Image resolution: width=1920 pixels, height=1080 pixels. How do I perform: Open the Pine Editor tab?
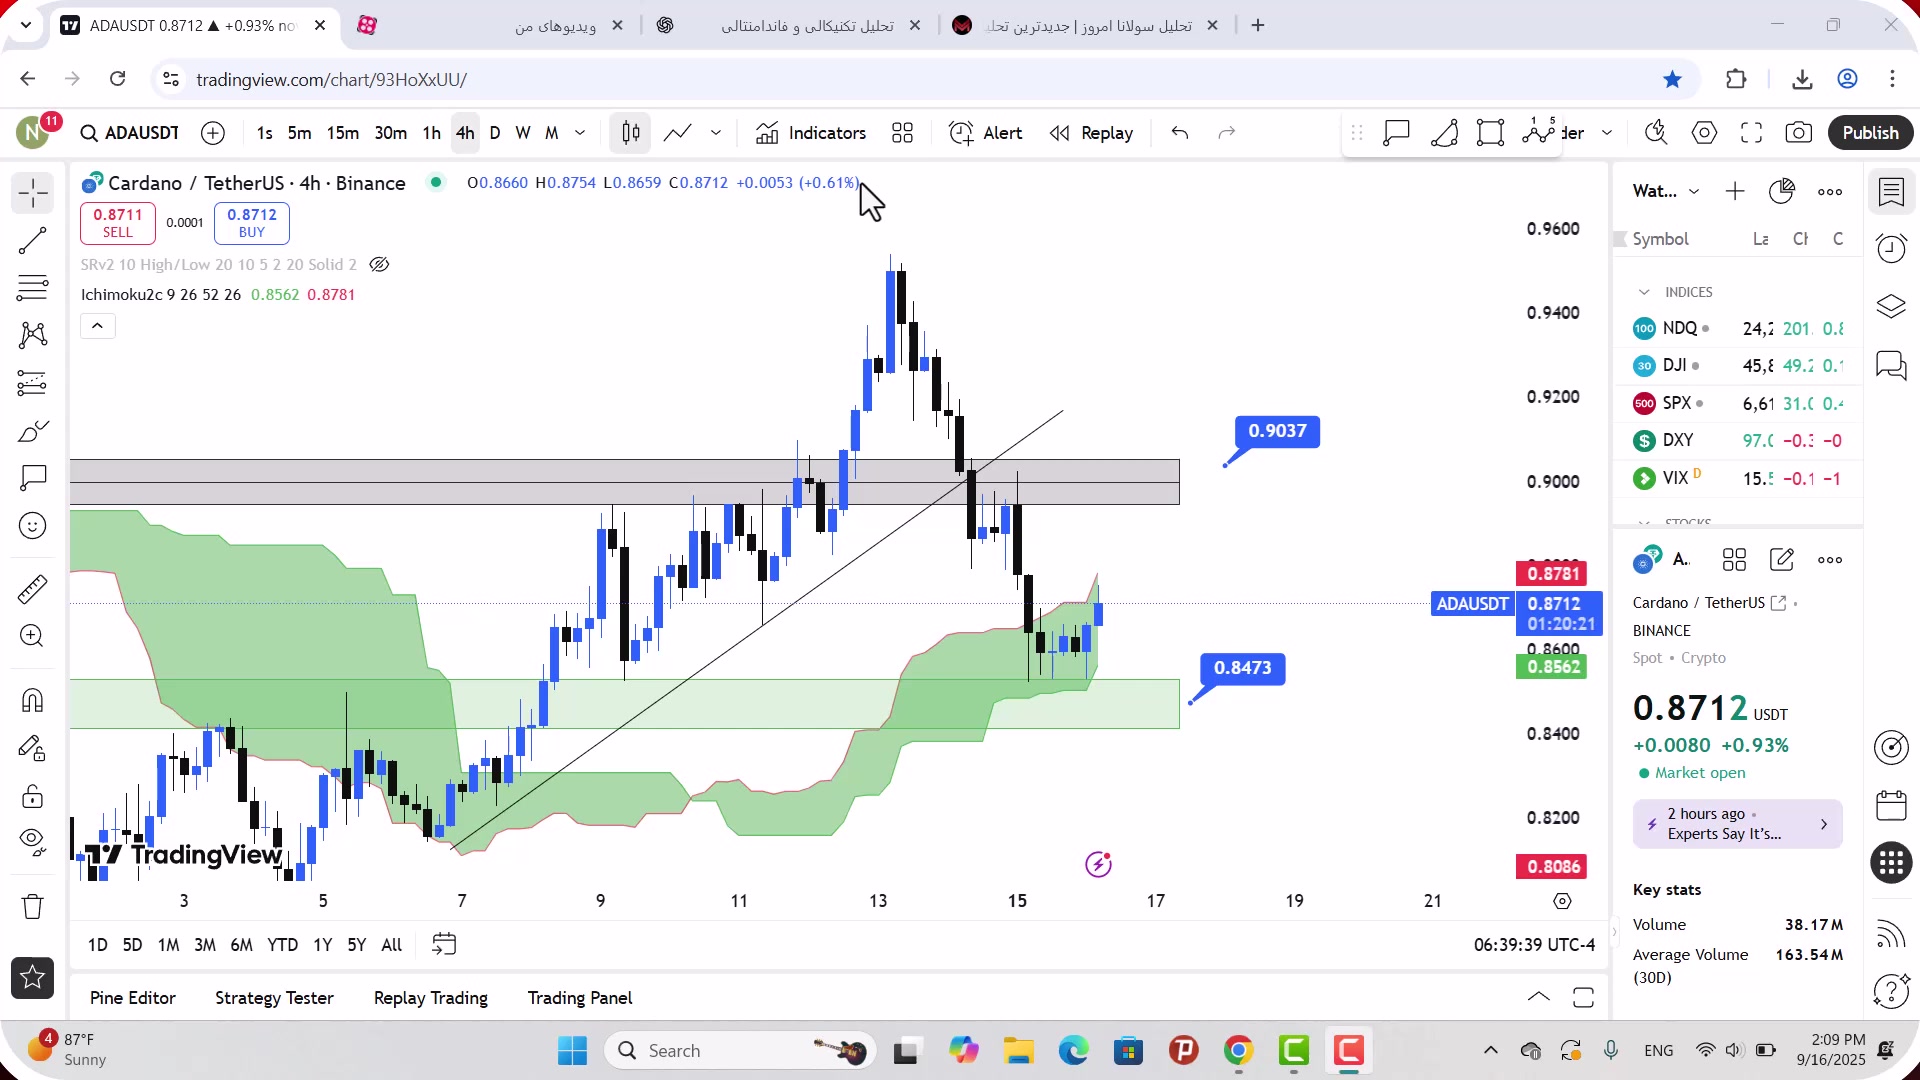click(x=132, y=998)
